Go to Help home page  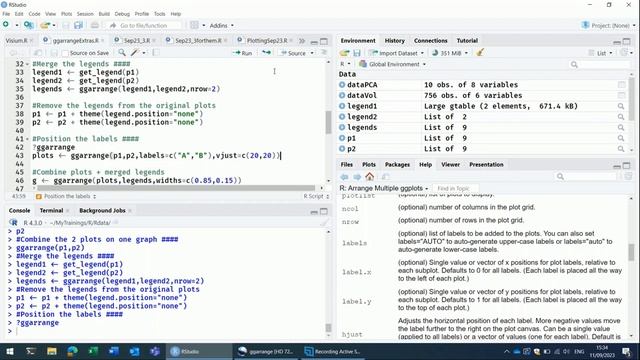[369, 176]
